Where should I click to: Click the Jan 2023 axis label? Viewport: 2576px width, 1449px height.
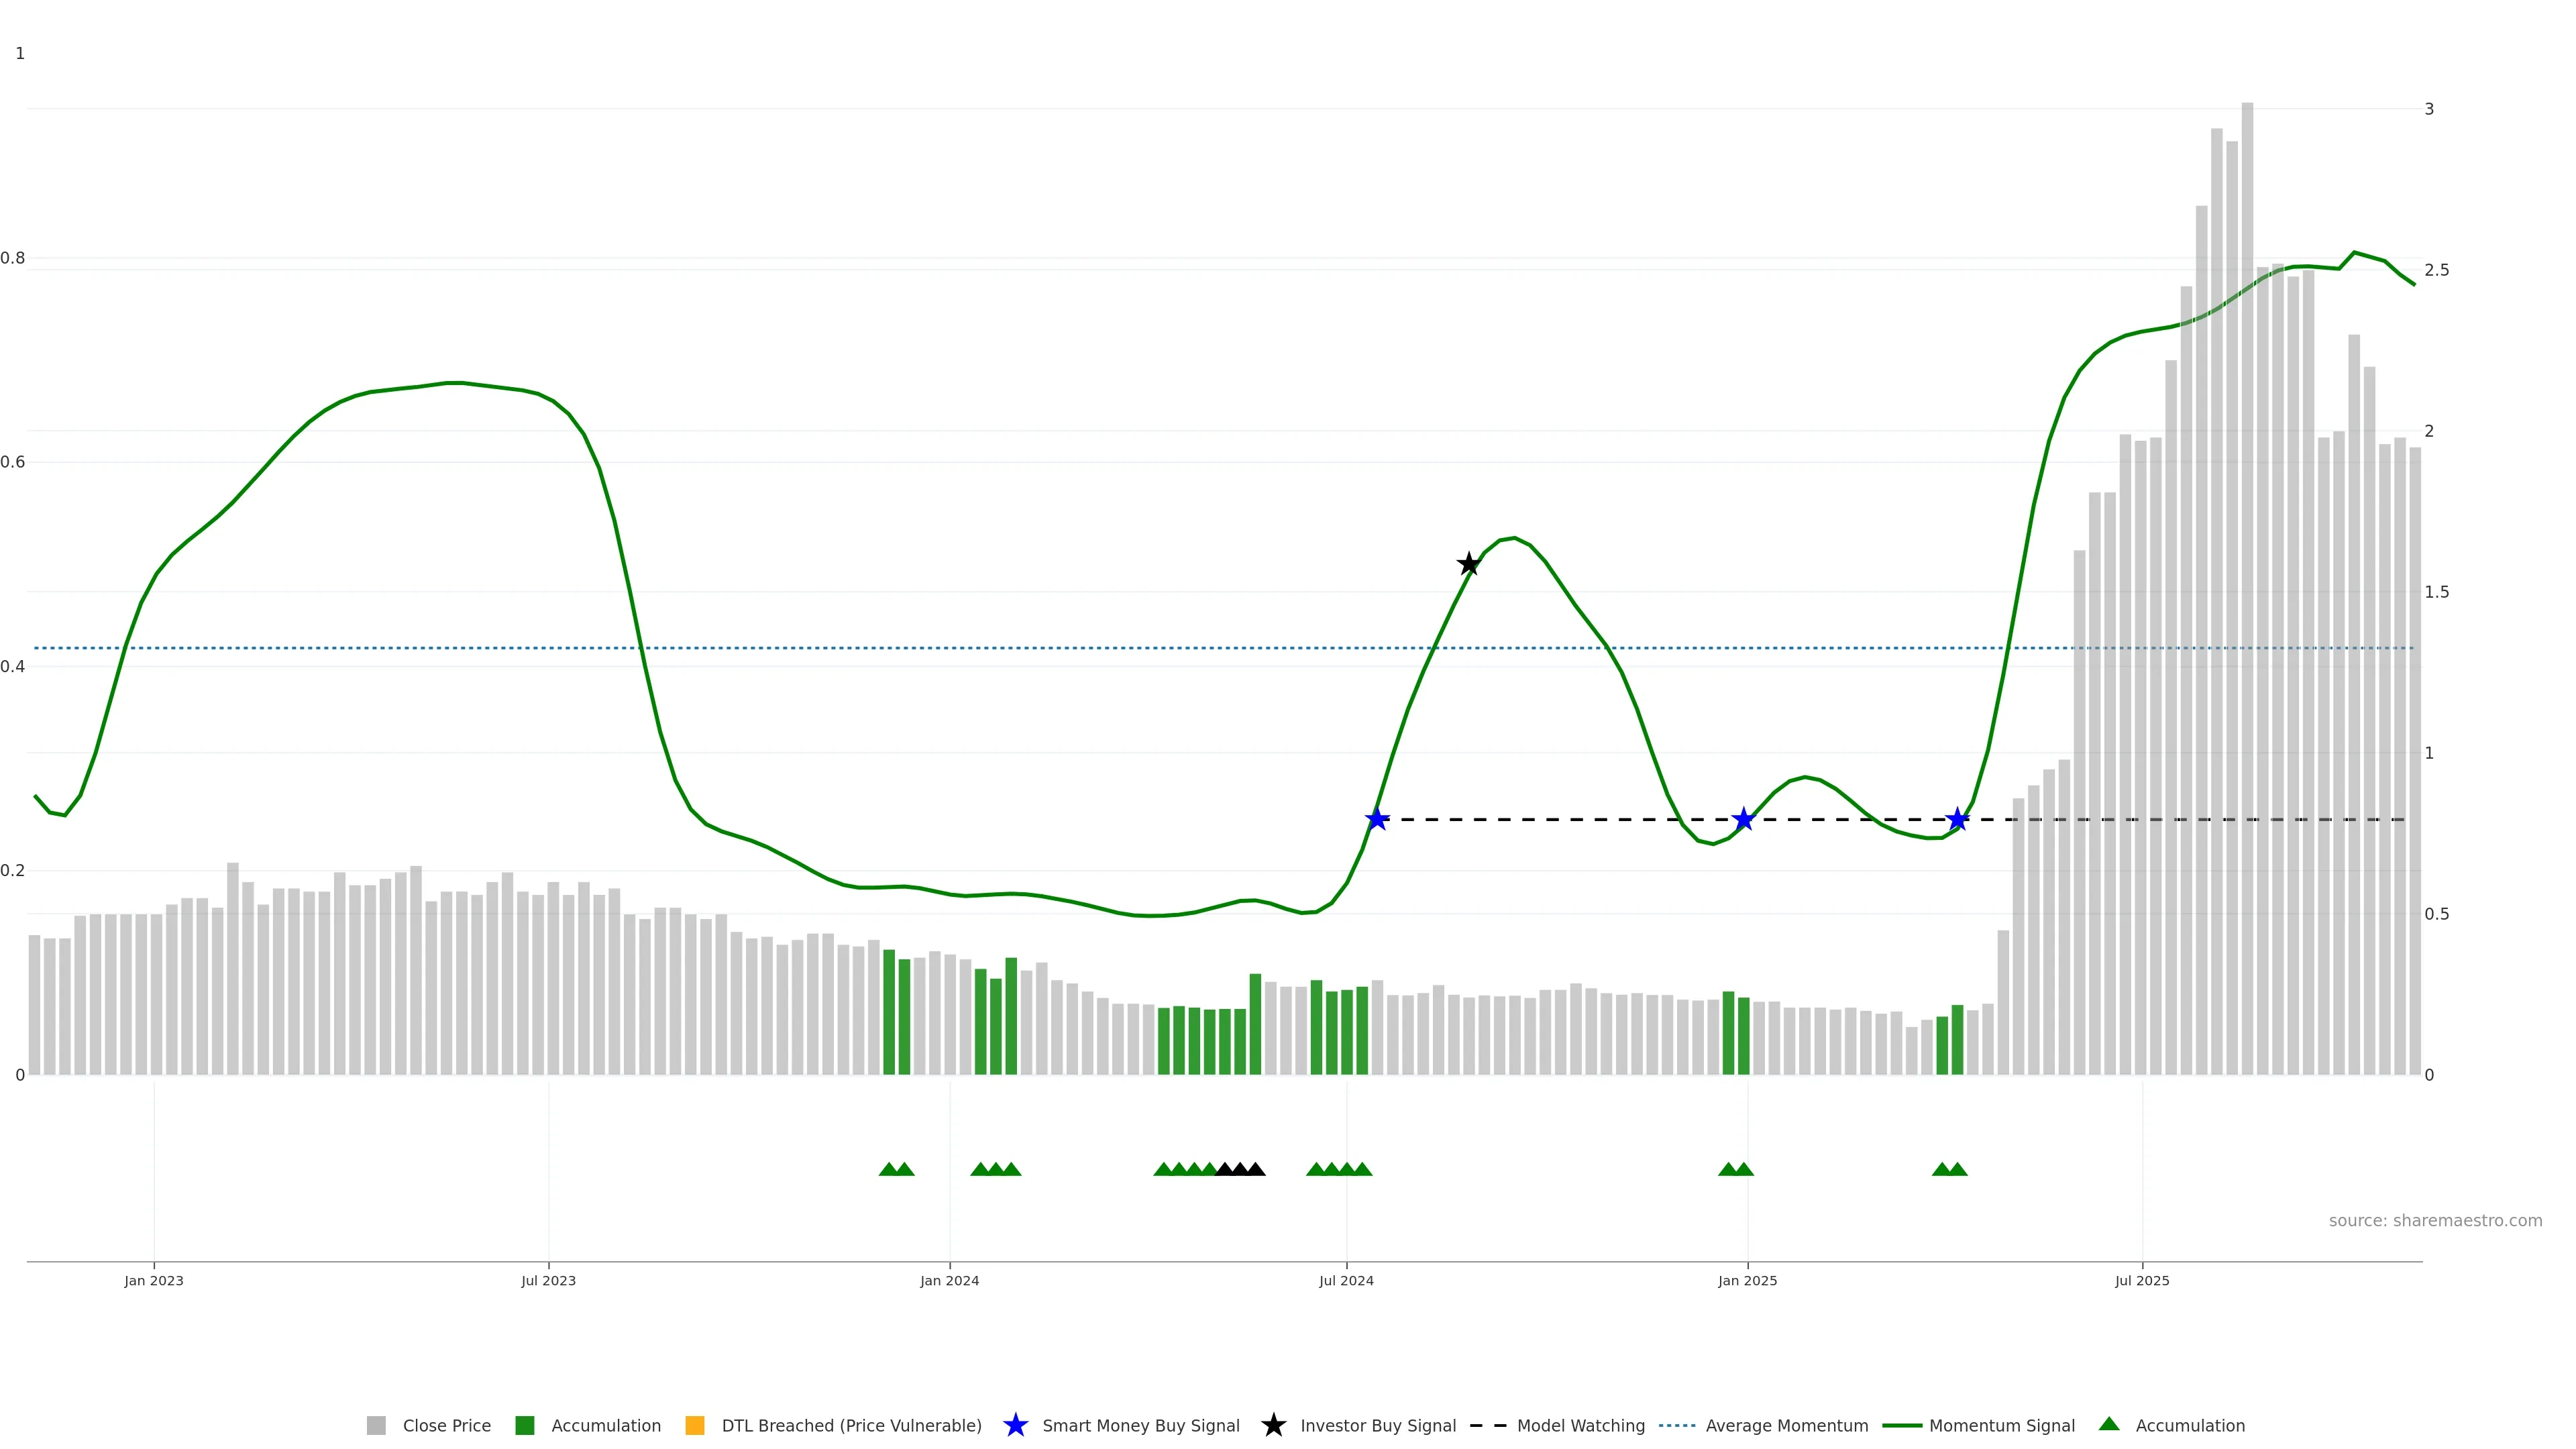pos(154,1280)
